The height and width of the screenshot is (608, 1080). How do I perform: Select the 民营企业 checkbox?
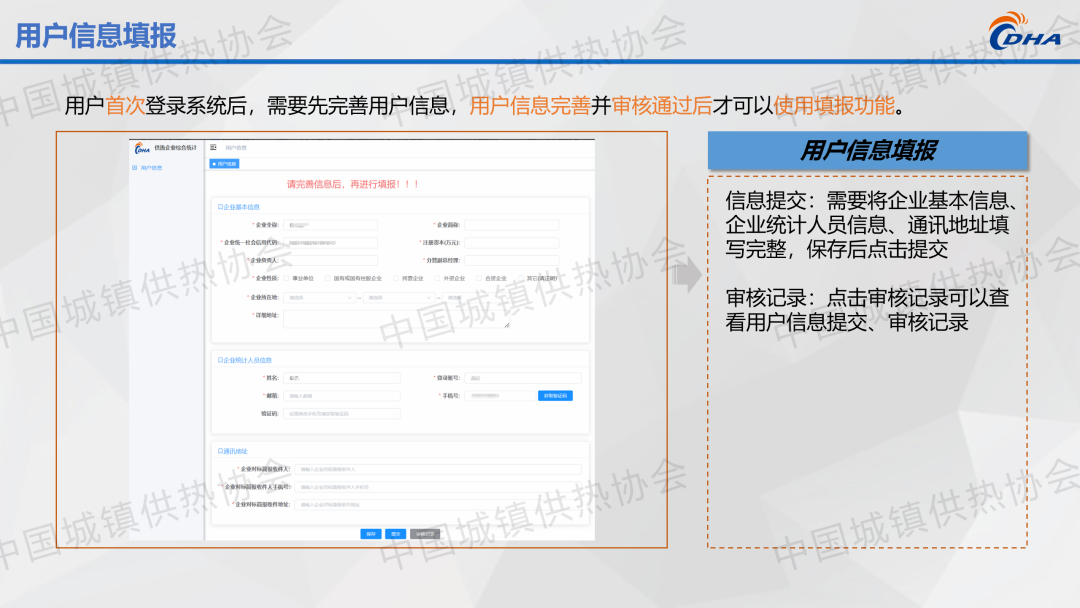pos(395,278)
